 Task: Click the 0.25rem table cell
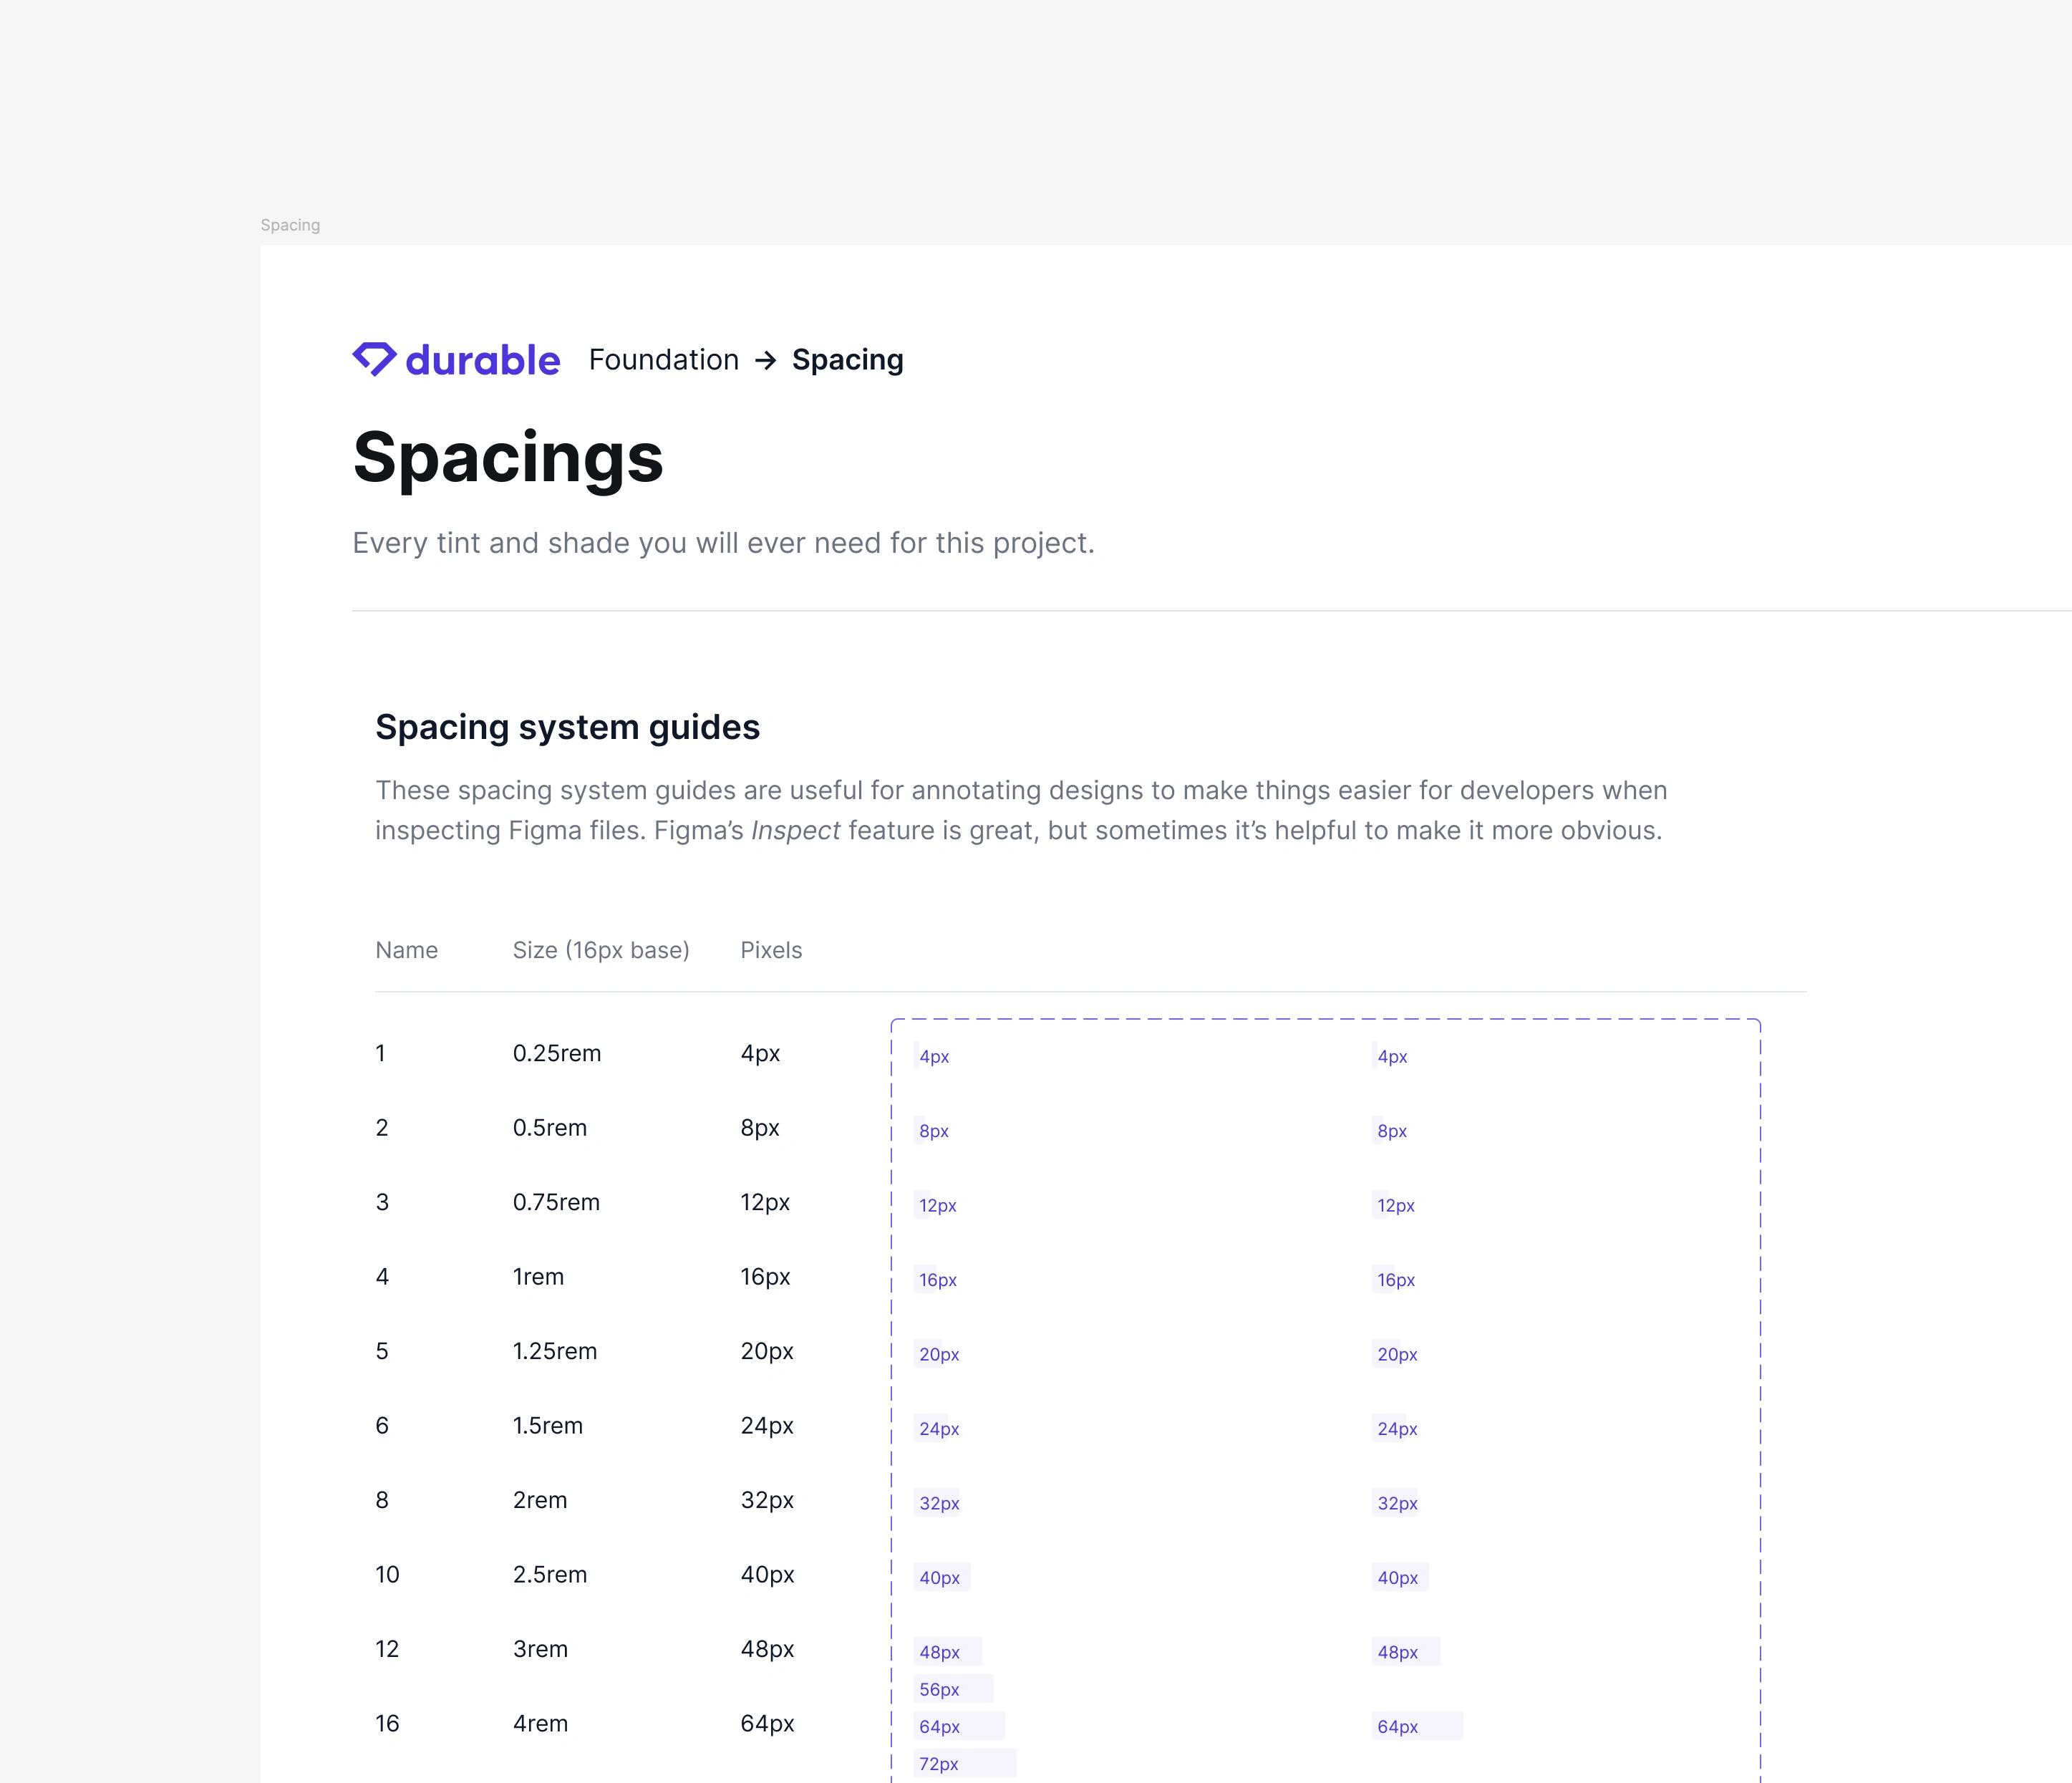click(x=557, y=1053)
